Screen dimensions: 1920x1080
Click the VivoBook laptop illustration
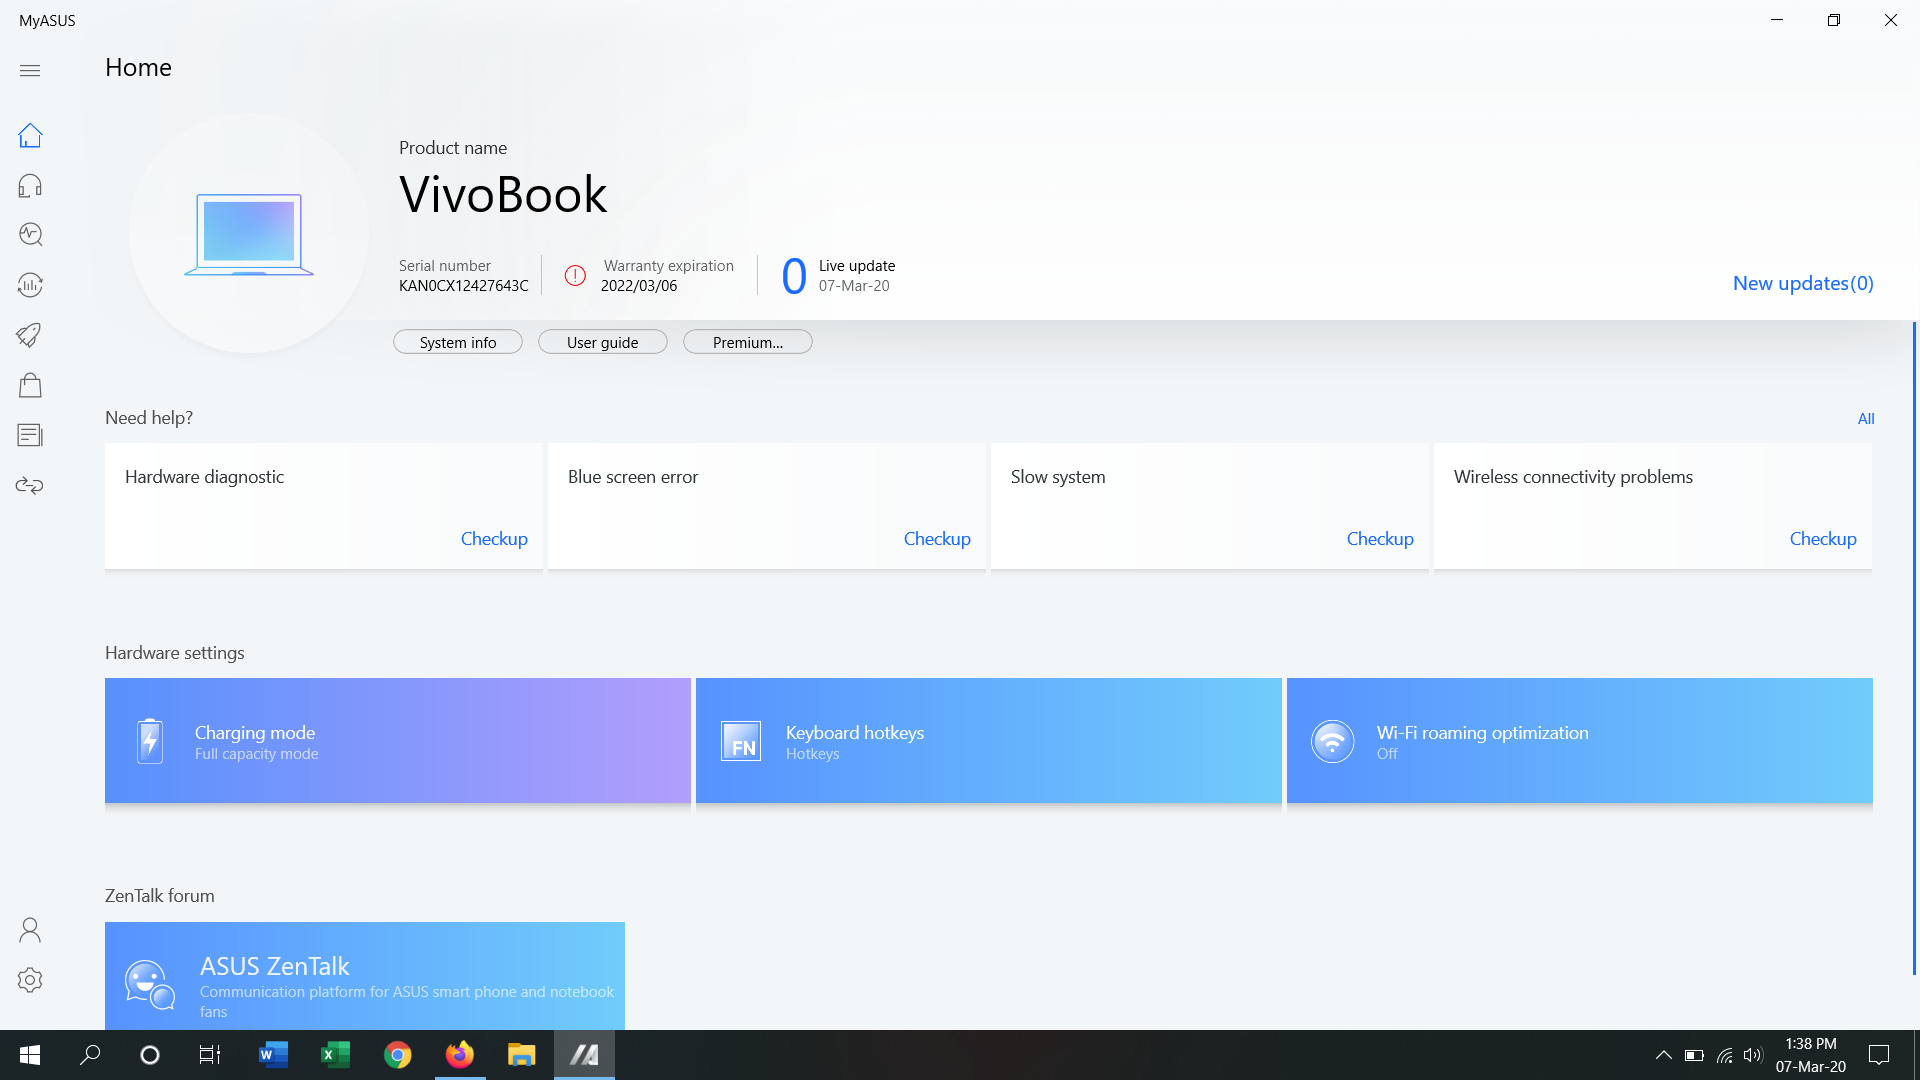[249, 235]
